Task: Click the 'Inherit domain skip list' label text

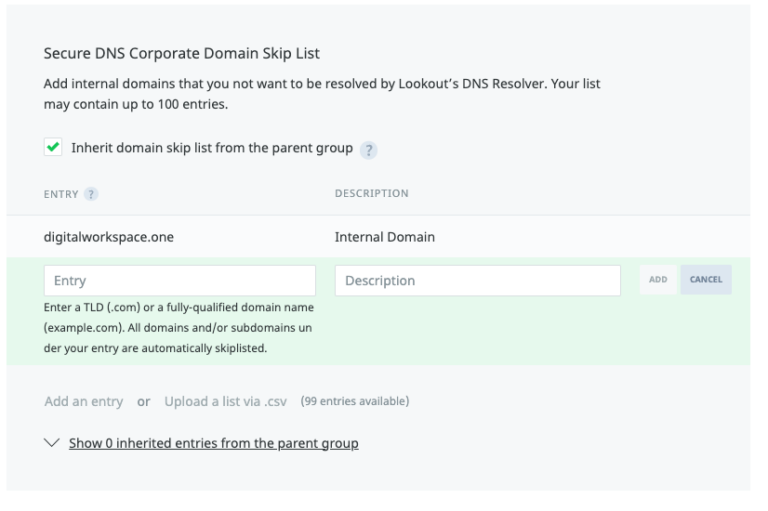Action: pyautogui.click(x=211, y=148)
